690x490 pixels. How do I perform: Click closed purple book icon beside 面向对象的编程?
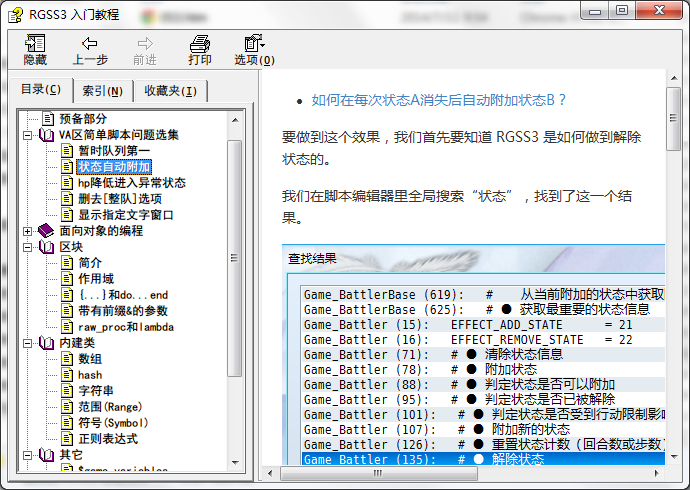46,230
